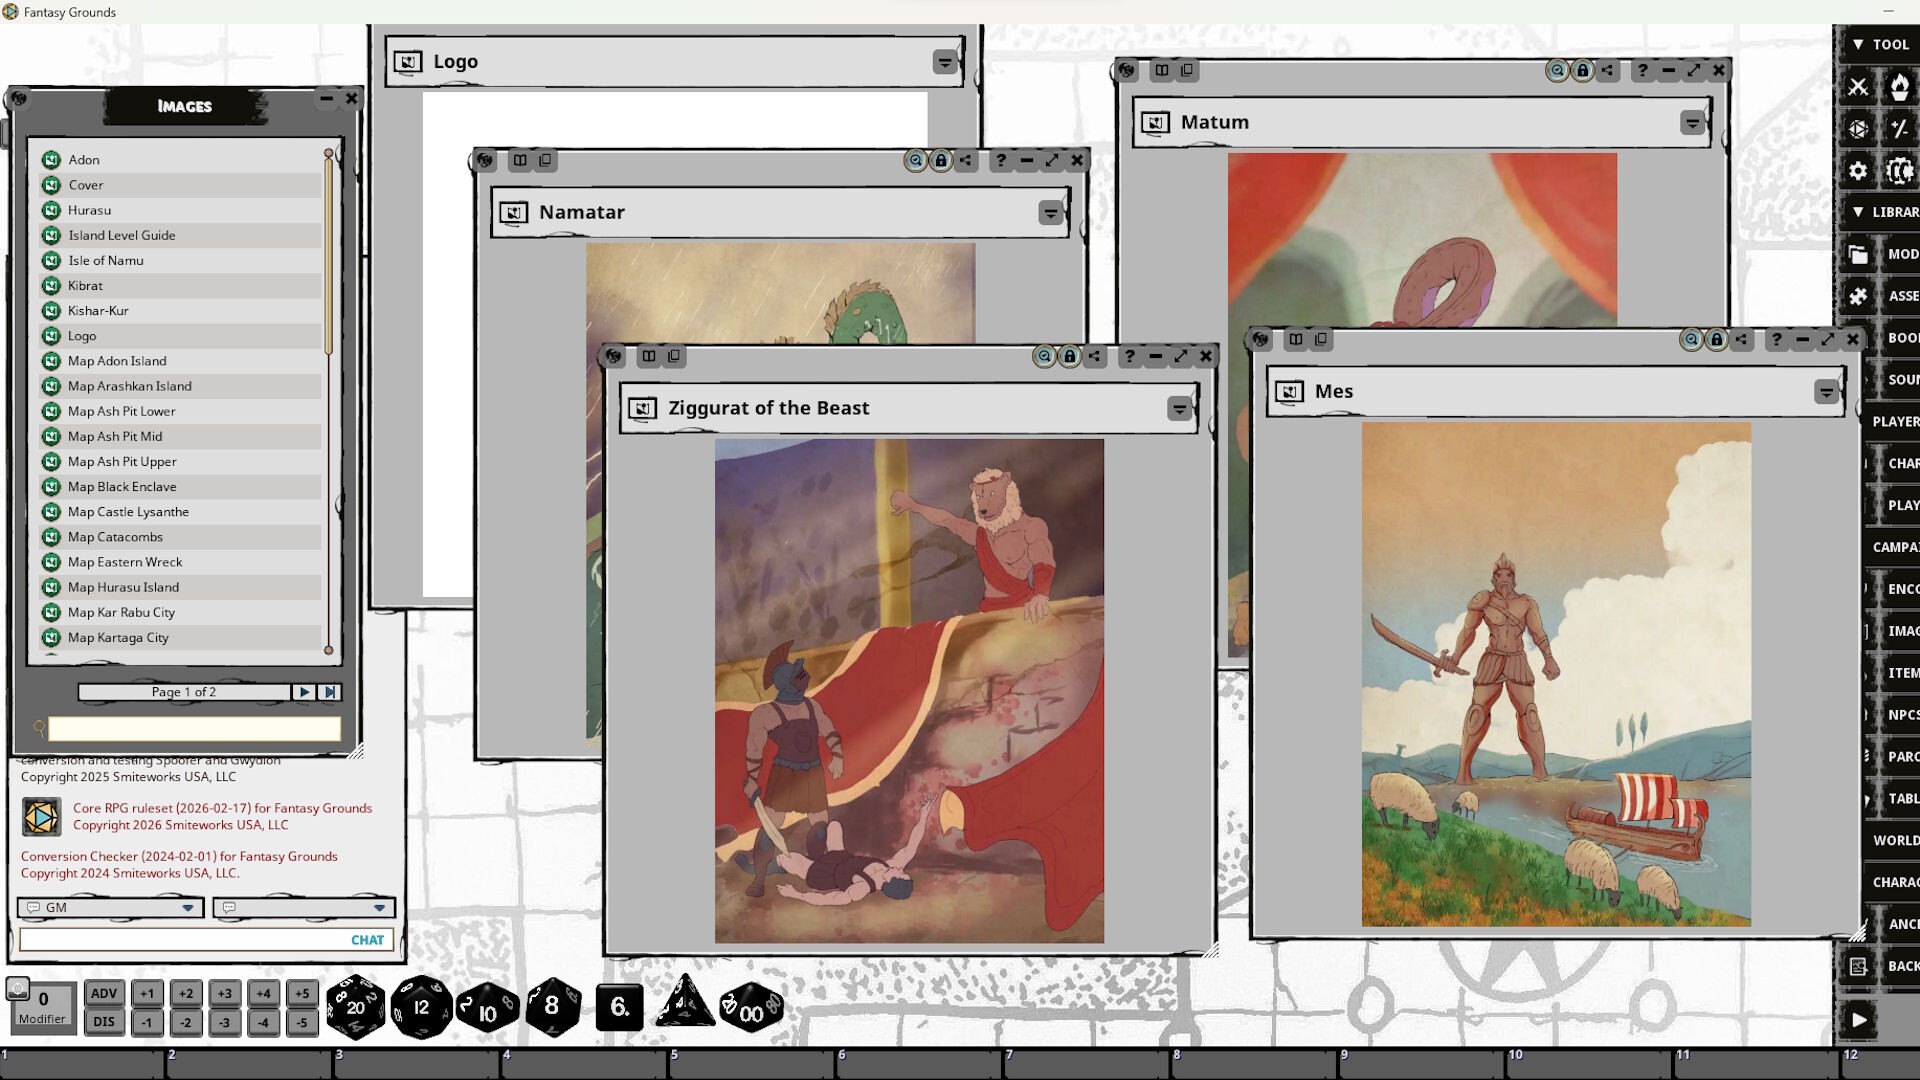
Task: Click the CHAT button below the message box
Action: [366, 939]
